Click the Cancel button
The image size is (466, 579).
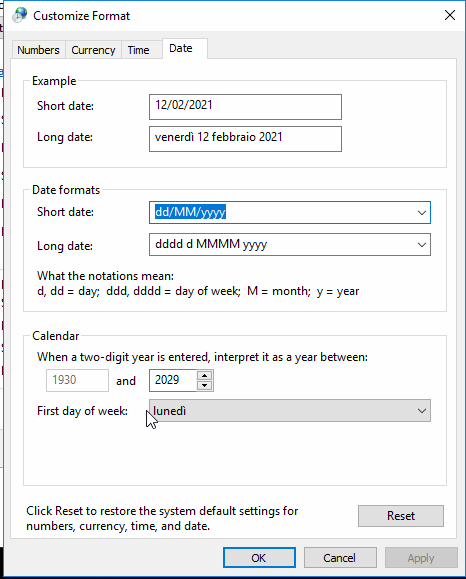tap(340, 558)
